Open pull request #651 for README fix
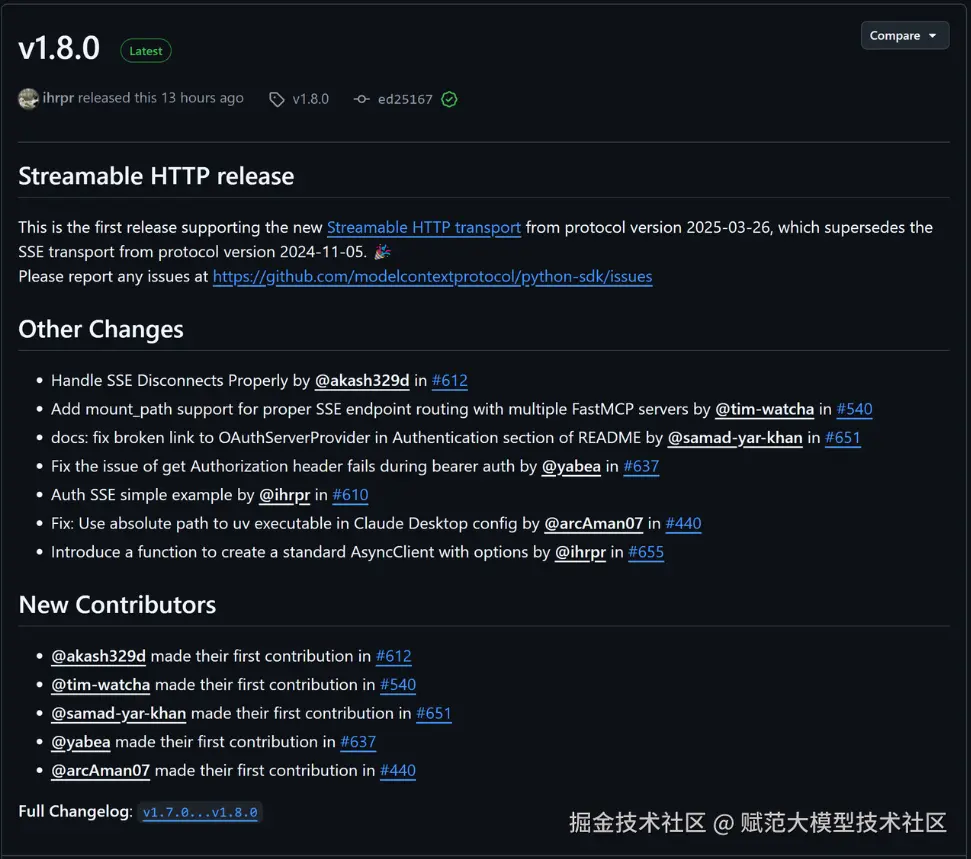Image resolution: width=971 pixels, height=859 pixels. pyautogui.click(x=842, y=437)
